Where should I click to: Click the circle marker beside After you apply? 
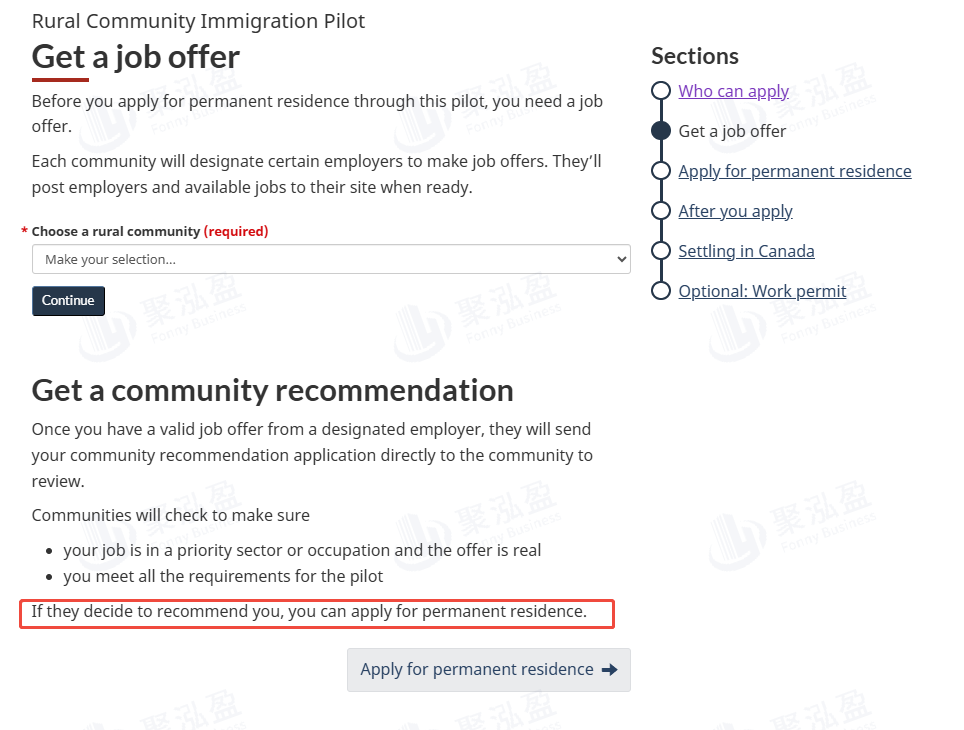[x=660, y=211]
